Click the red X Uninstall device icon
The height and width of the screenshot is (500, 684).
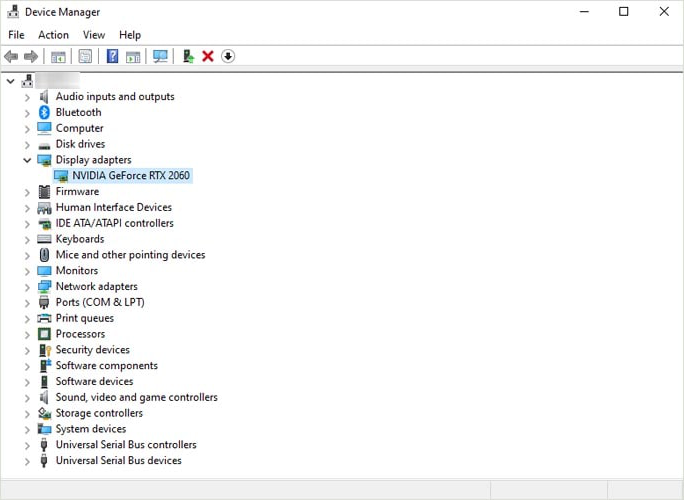coord(208,56)
